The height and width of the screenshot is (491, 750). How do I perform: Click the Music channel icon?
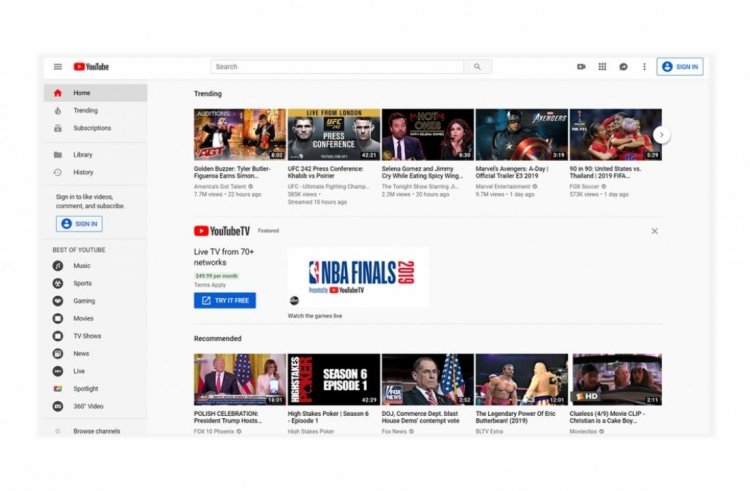tap(58, 266)
